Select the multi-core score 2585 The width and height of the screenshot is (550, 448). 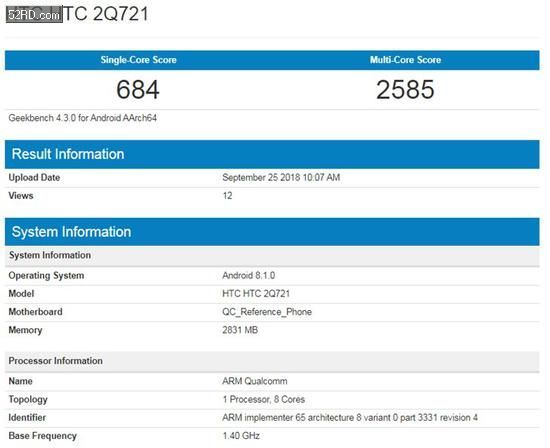pos(405,89)
